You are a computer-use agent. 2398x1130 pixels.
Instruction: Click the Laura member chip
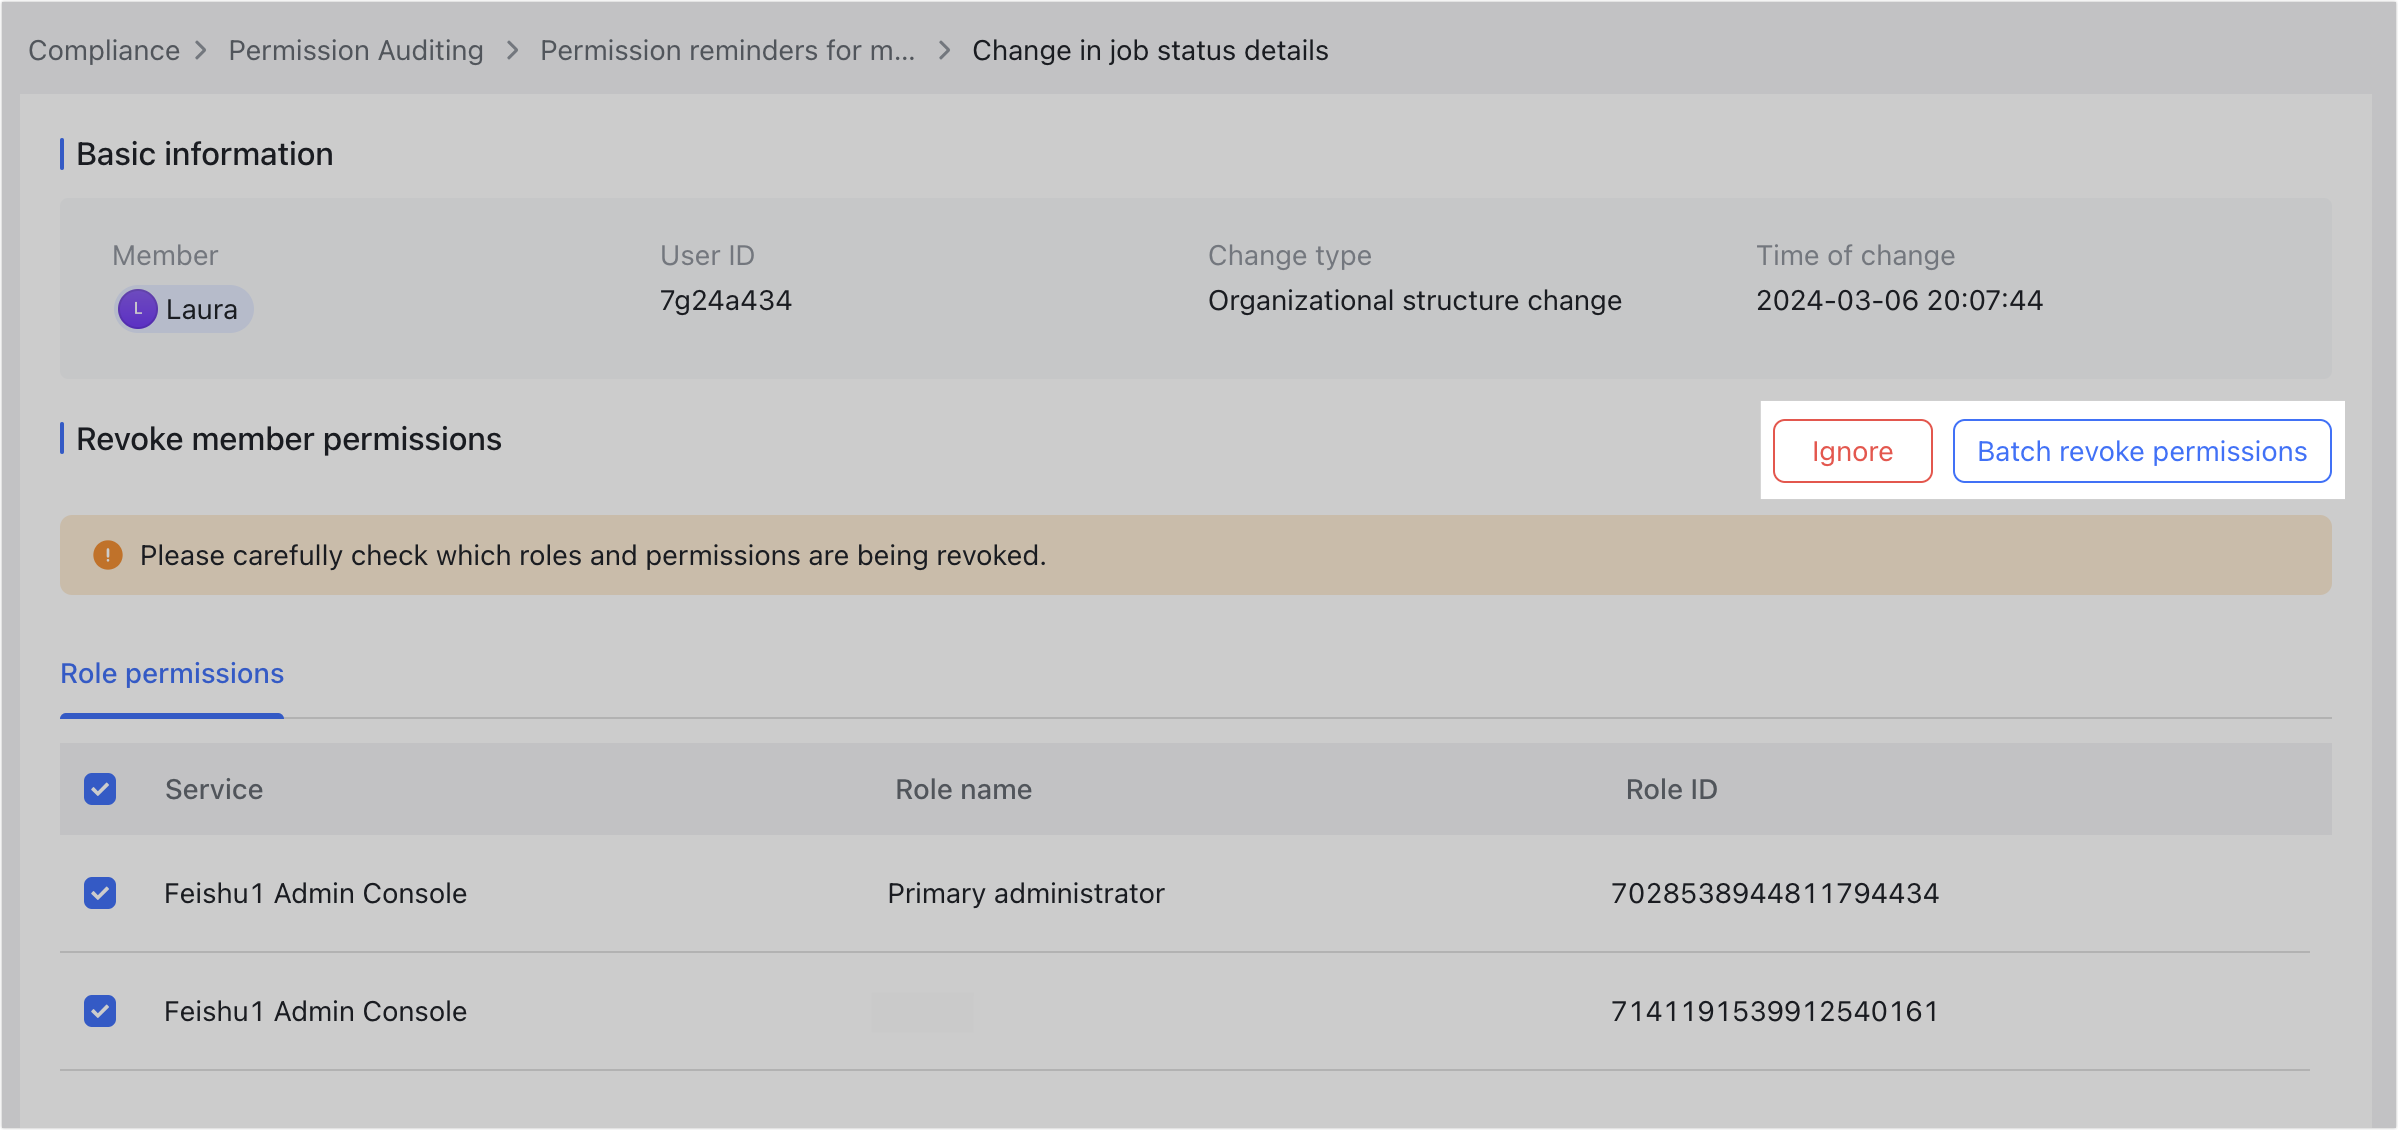[184, 309]
